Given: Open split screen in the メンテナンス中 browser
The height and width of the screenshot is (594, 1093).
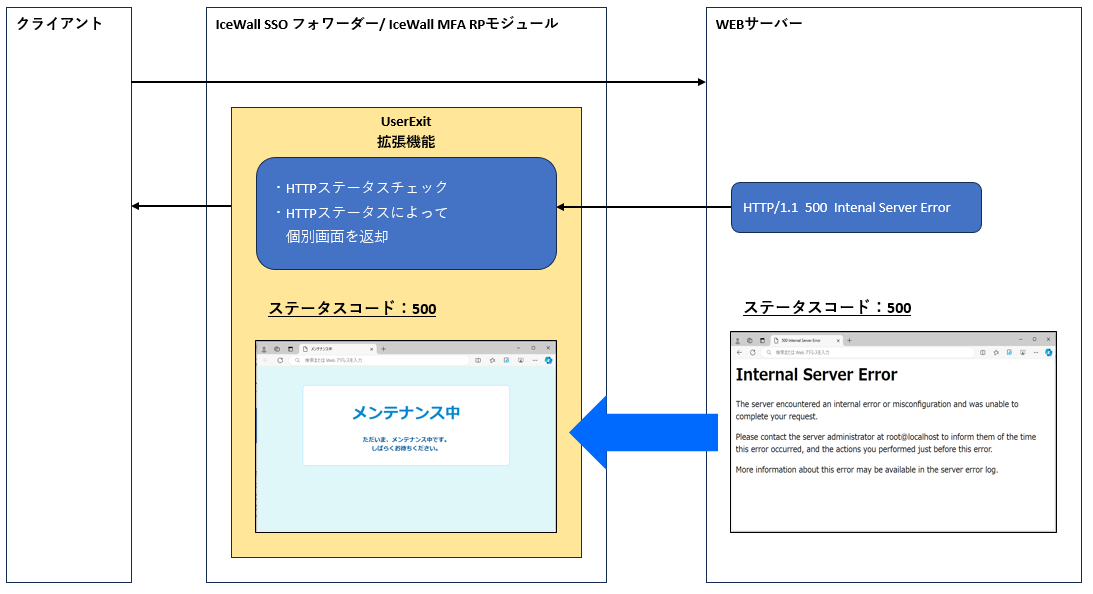Looking at the screenshot, I should coord(478,360).
